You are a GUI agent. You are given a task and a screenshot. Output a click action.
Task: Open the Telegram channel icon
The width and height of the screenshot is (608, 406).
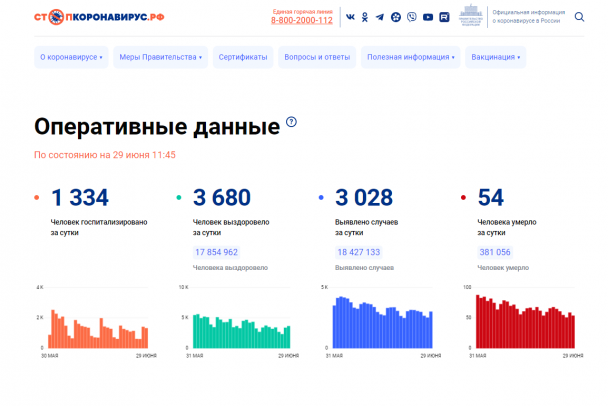tap(380, 17)
